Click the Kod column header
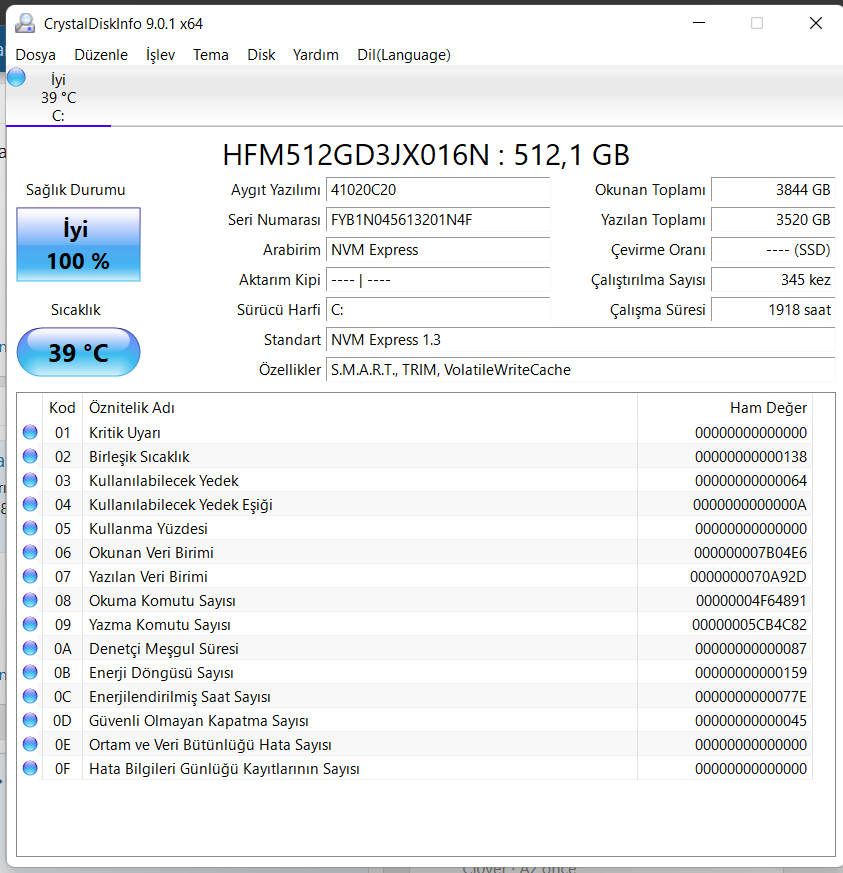 62,408
